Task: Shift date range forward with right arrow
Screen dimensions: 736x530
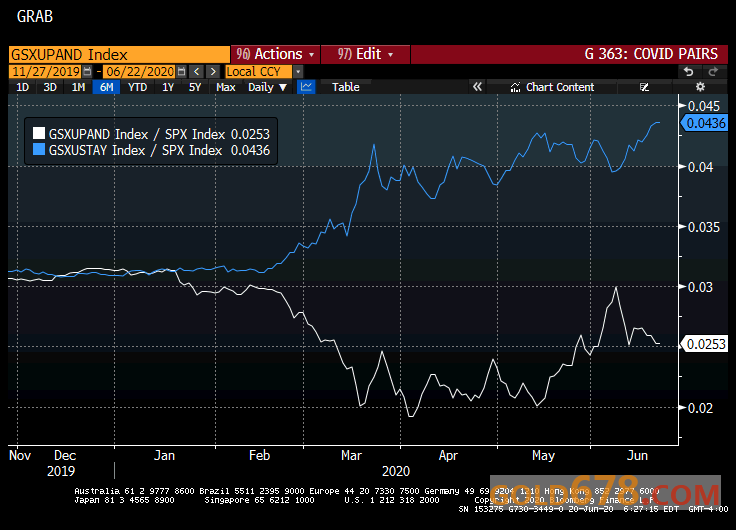Action: (212, 72)
